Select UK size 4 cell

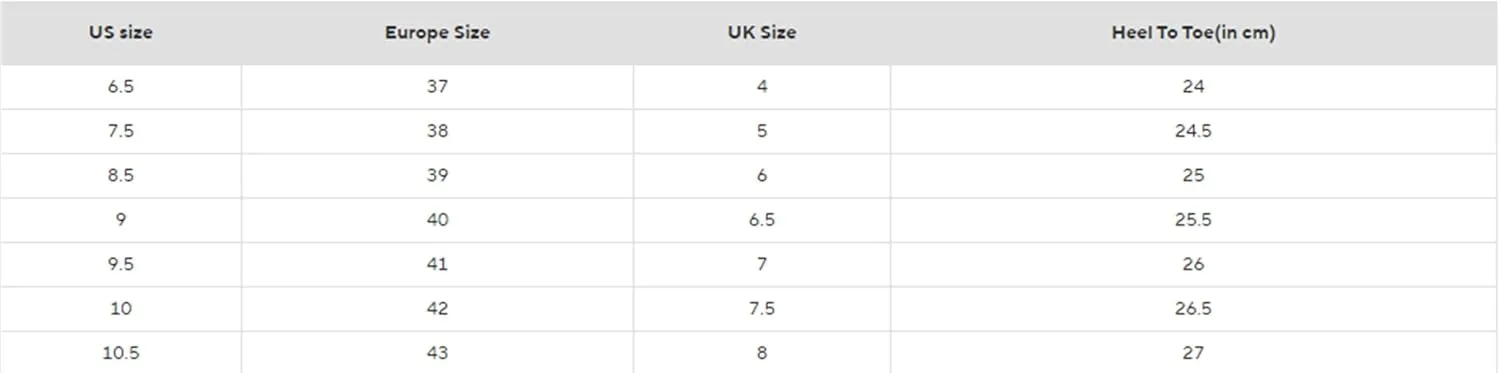(x=762, y=87)
